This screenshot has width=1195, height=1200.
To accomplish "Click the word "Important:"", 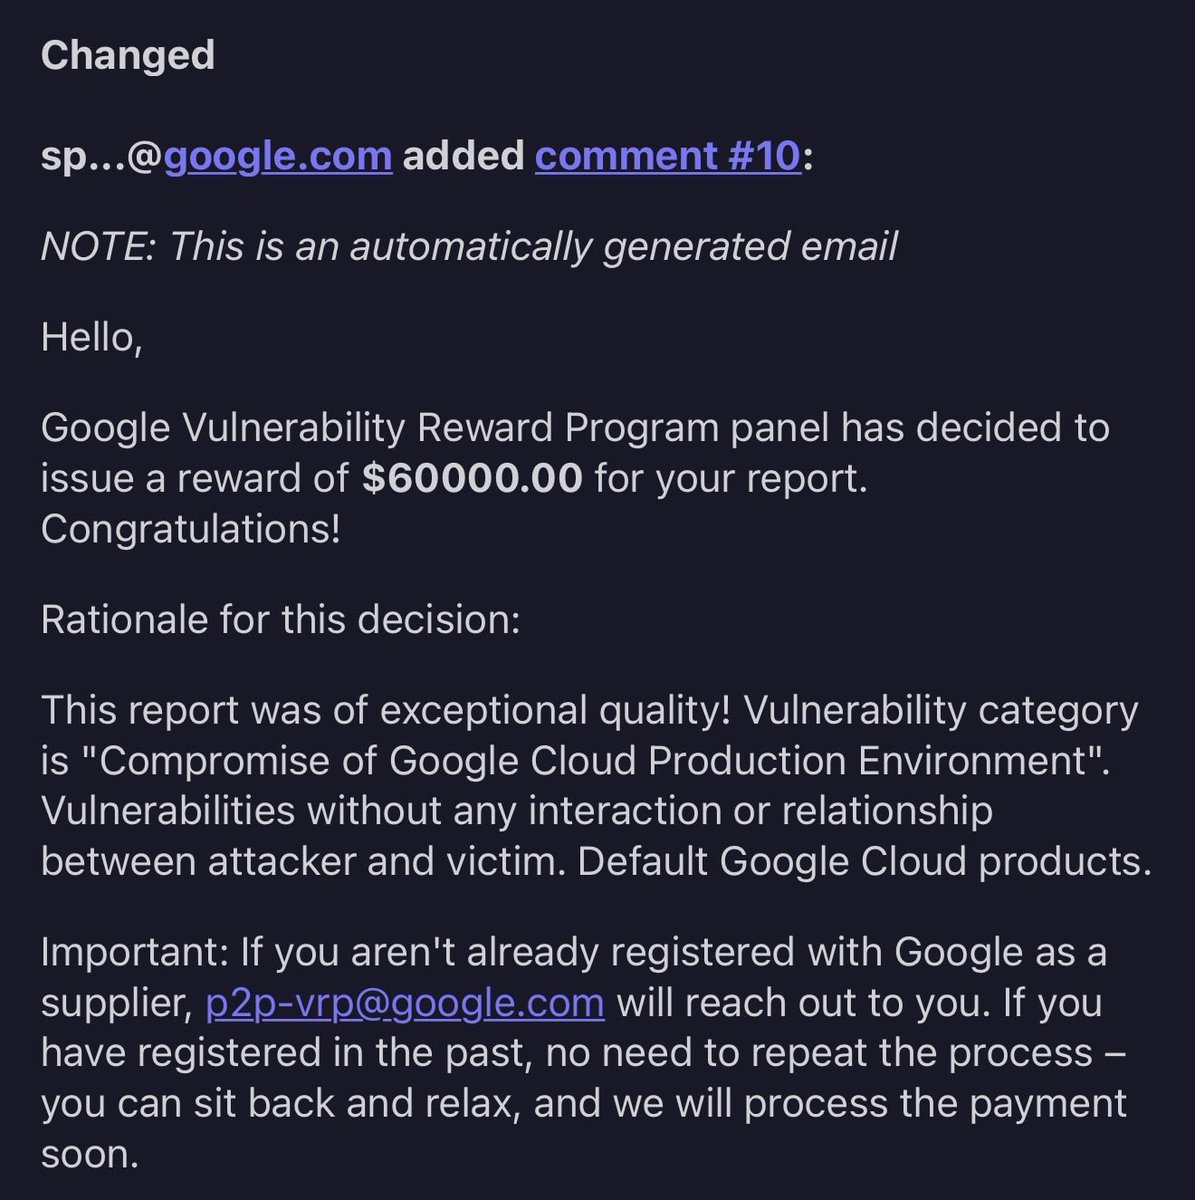I will pos(135,953).
